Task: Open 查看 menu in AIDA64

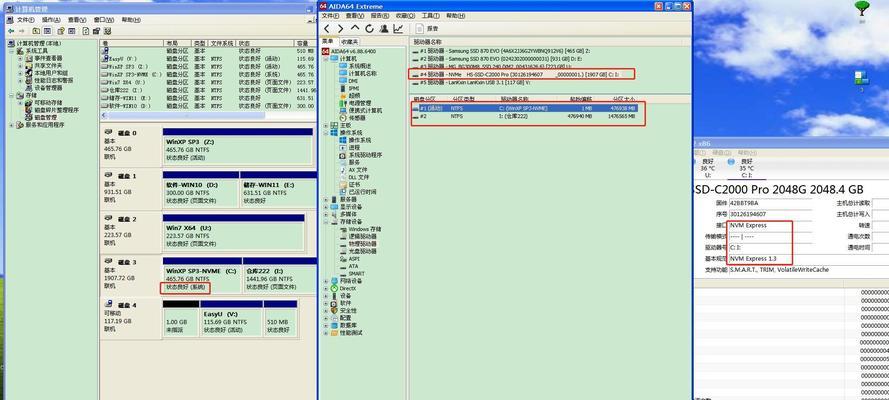Action: [355, 16]
